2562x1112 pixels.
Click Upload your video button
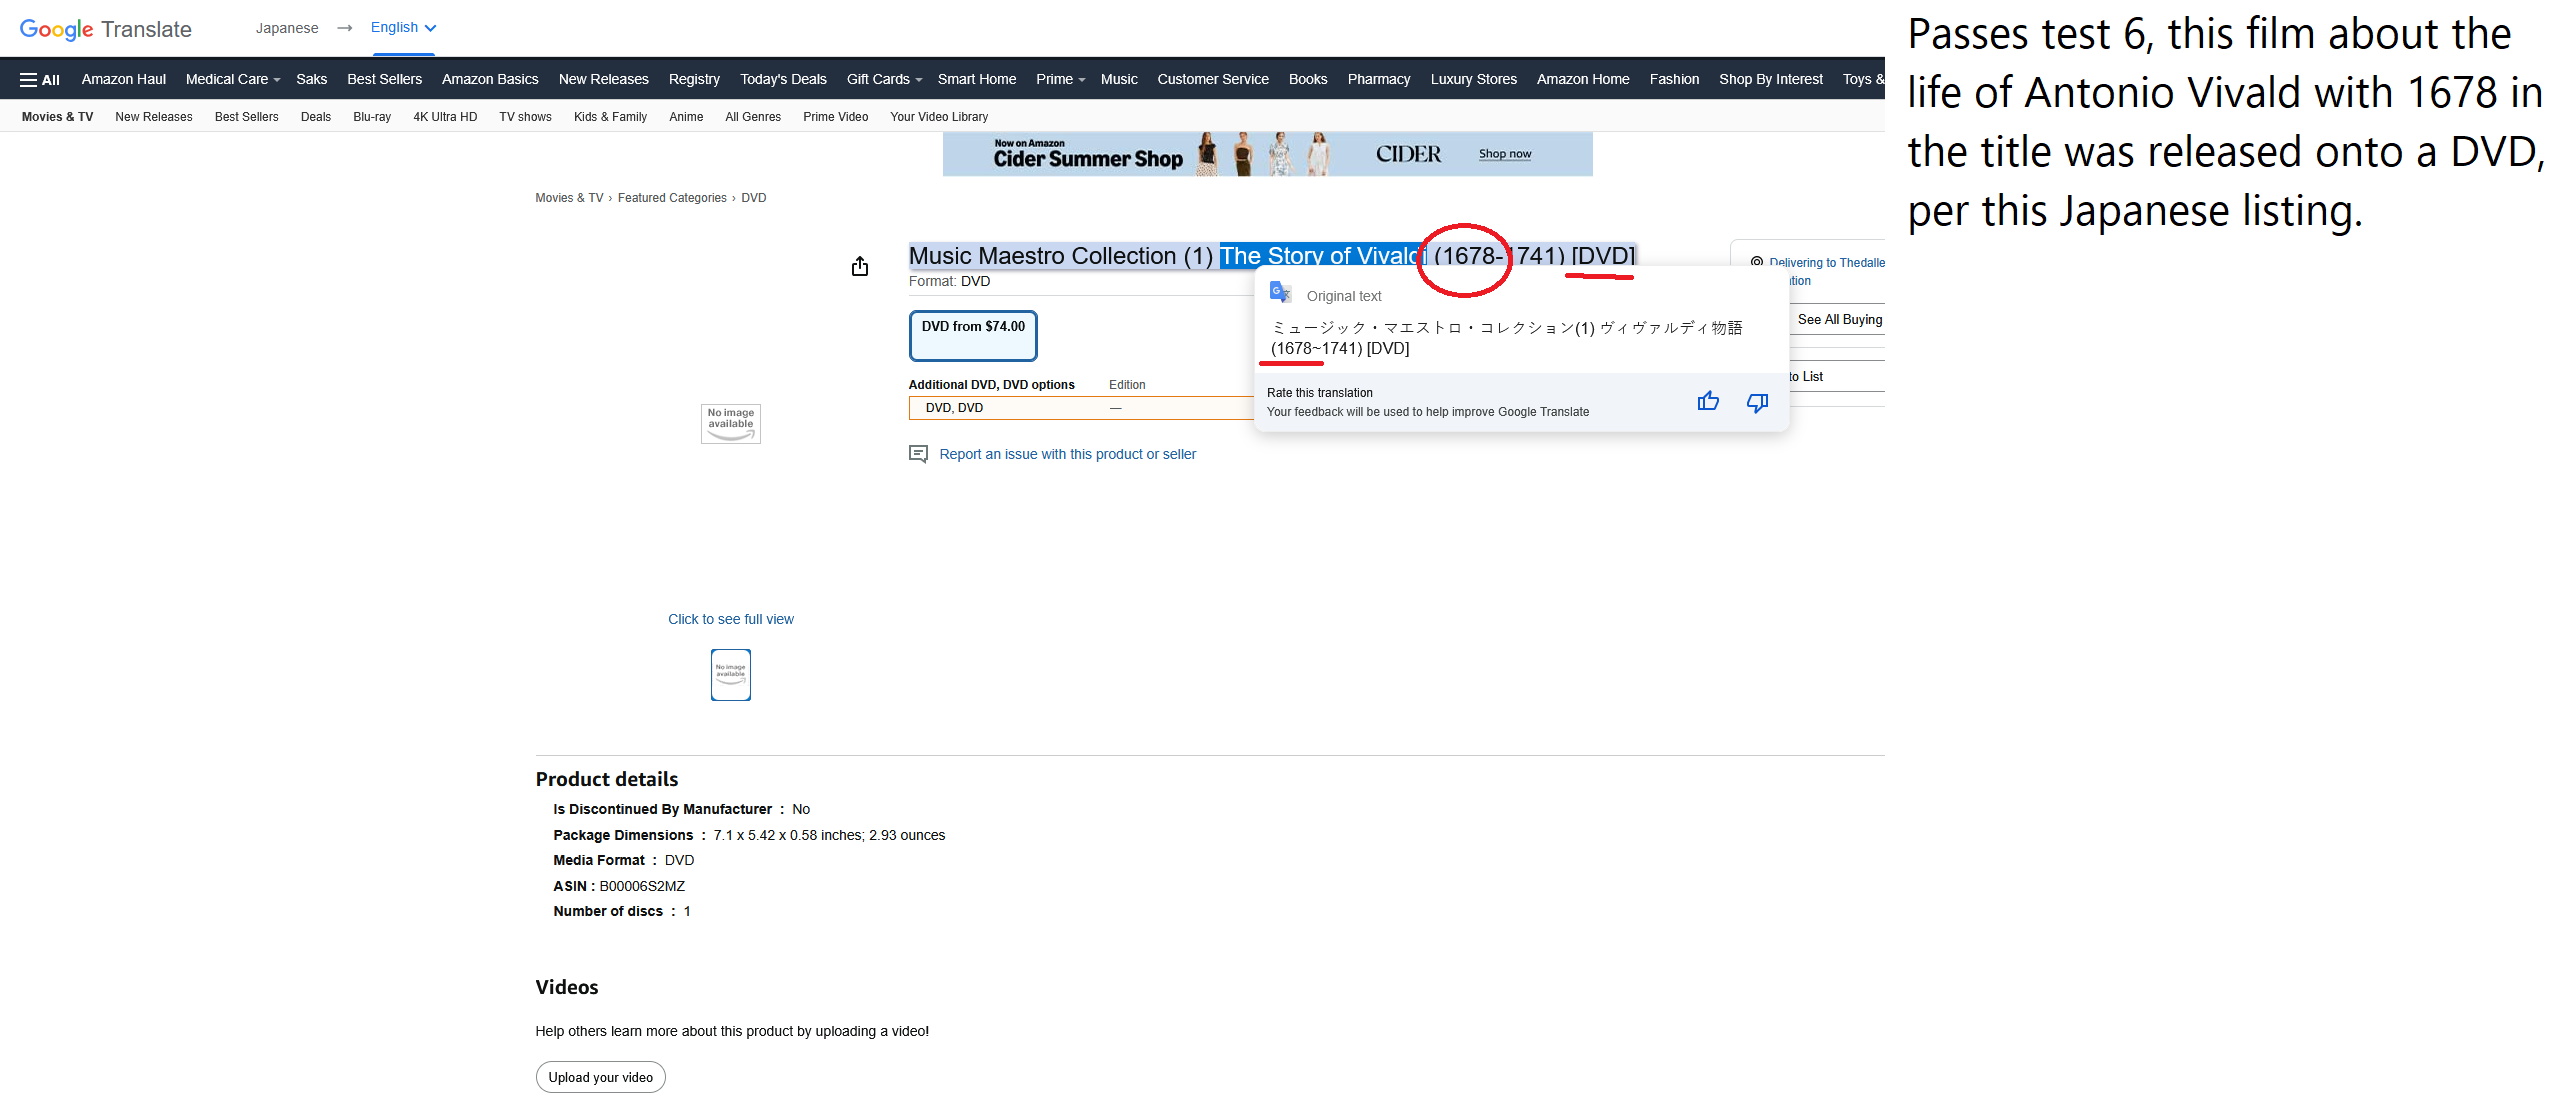[x=601, y=1077]
